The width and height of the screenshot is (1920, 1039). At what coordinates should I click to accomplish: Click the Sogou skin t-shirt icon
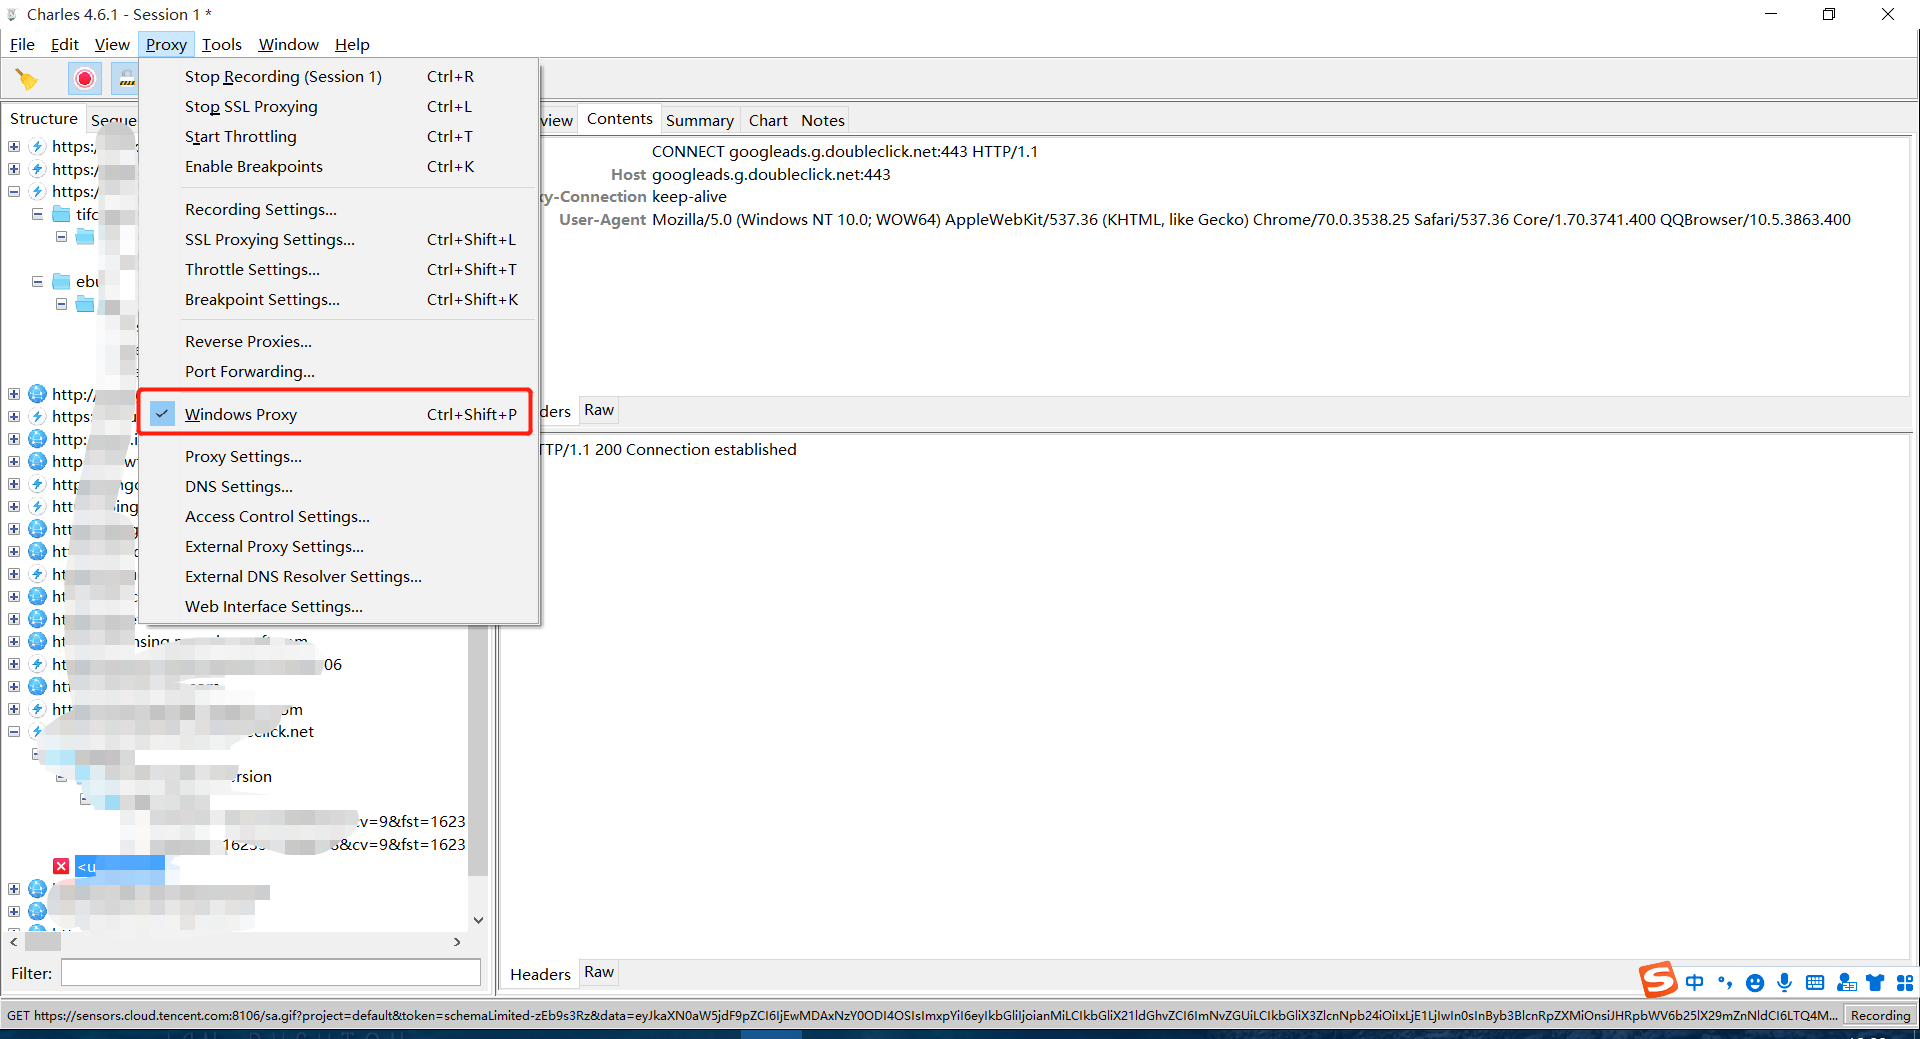pyautogui.click(x=1875, y=983)
